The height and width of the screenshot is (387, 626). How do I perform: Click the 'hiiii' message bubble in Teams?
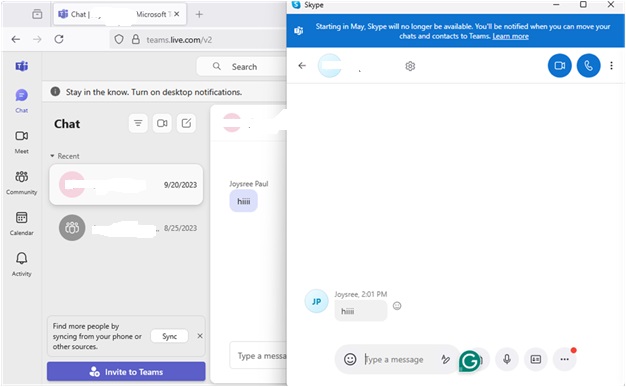[x=243, y=201]
